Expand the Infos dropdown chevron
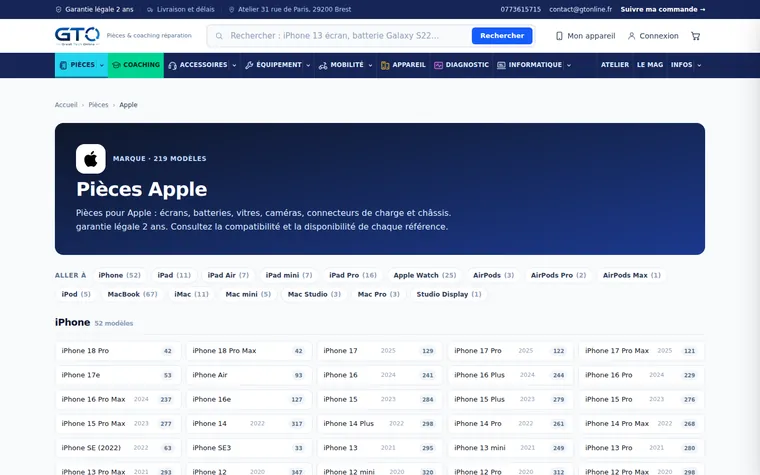 (699, 65)
